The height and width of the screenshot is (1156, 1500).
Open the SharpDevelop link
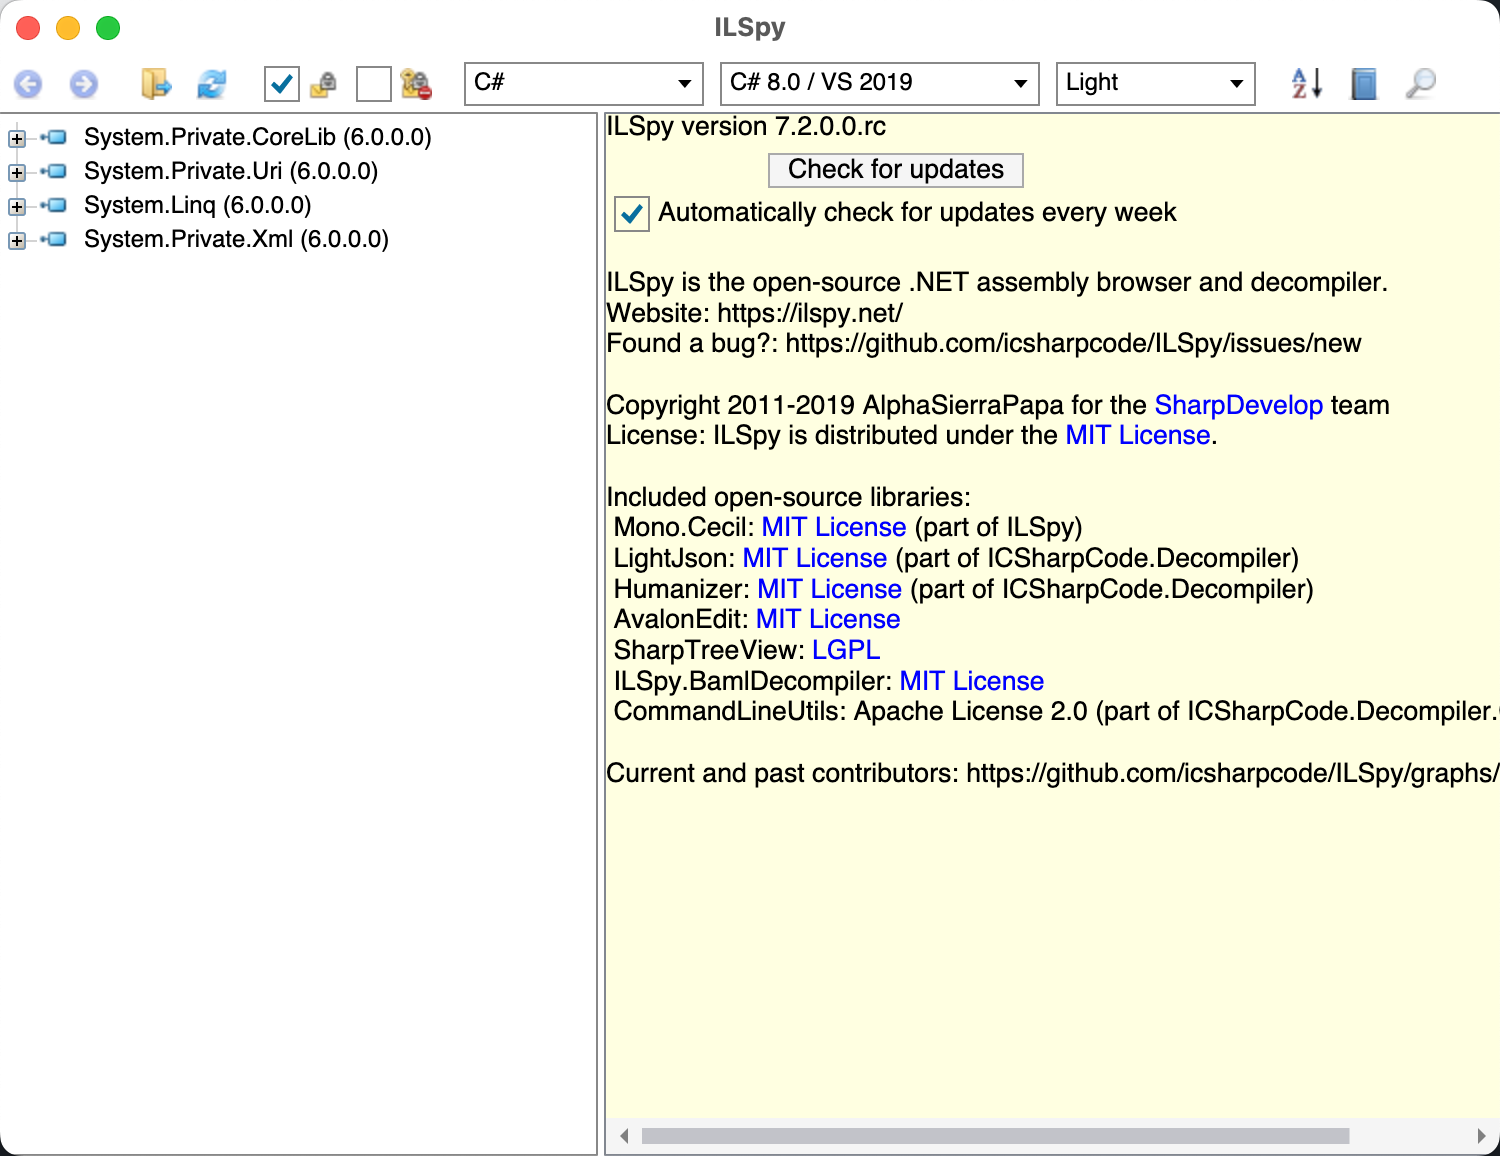(1238, 405)
